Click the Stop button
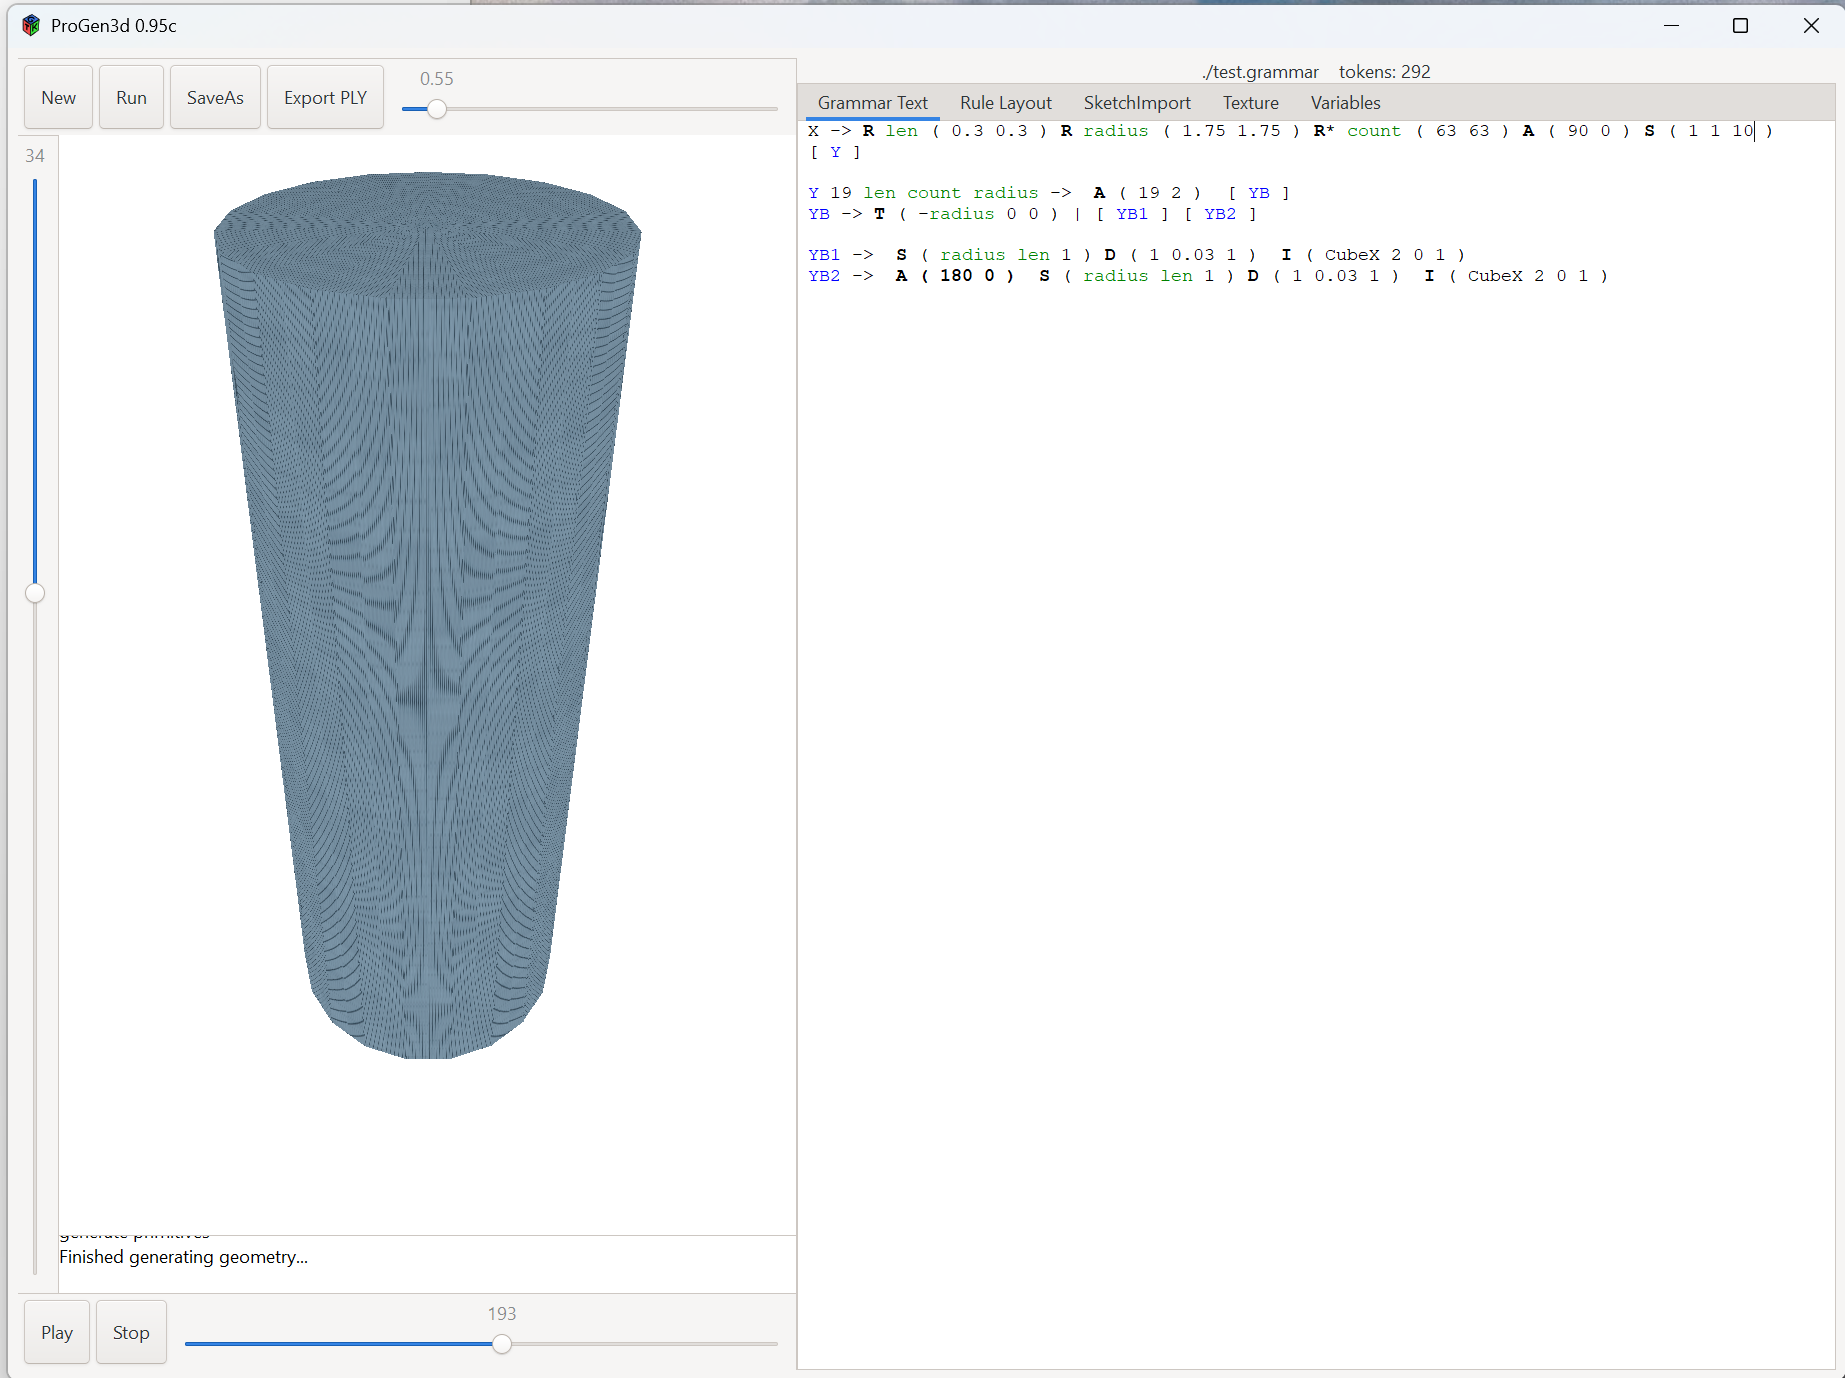This screenshot has height=1378, width=1845. point(131,1332)
